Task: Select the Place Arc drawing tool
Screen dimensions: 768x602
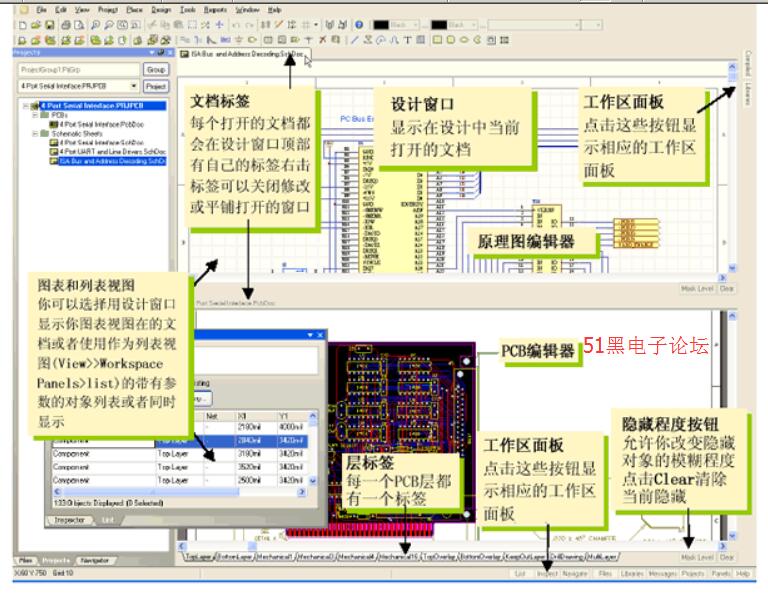Action: (381, 40)
